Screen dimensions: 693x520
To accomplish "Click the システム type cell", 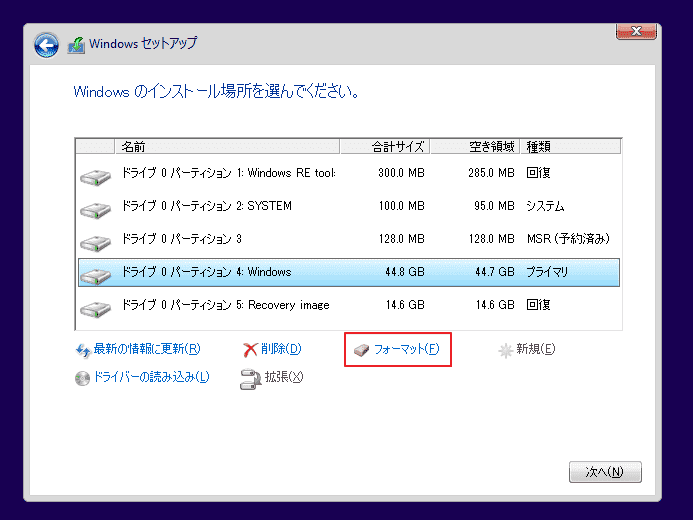I will [x=545, y=206].
